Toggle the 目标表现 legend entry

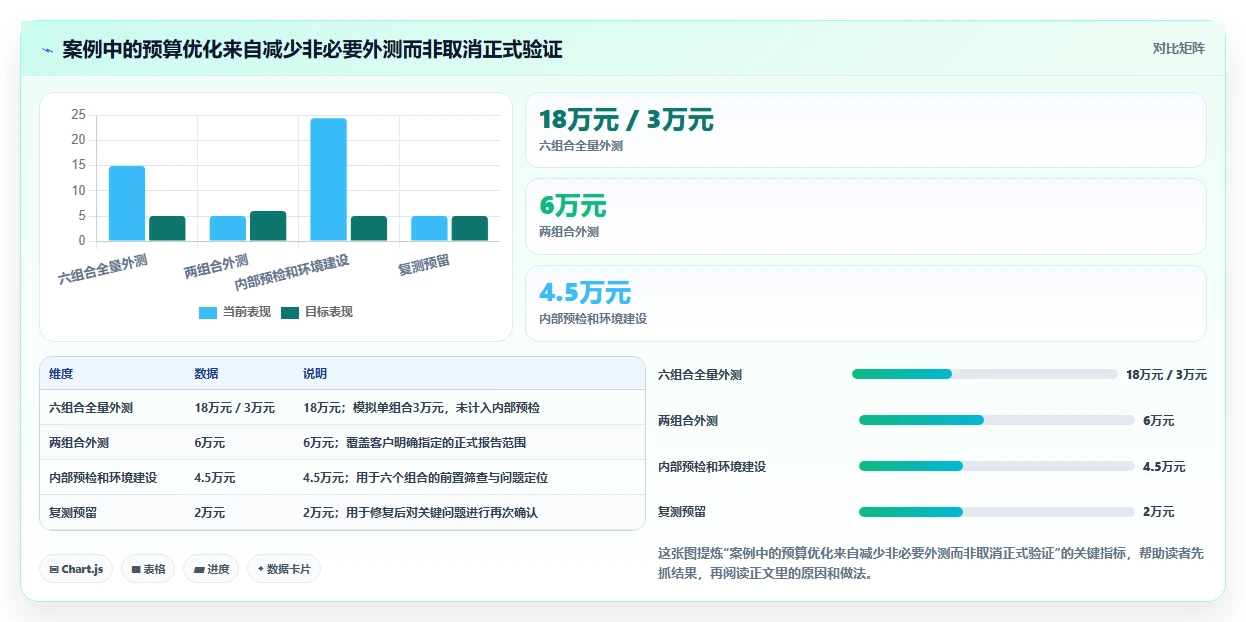pyautogui.click(x=317, y=312)
